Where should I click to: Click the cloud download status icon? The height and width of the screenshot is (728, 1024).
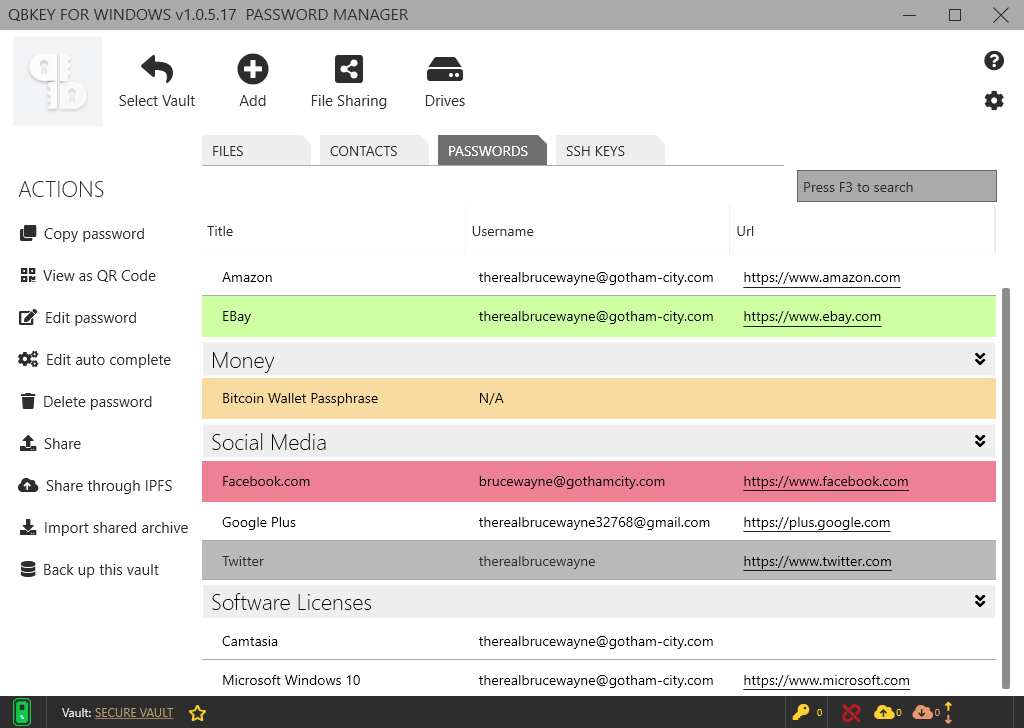pyautogui.click(x=922, y=712)
